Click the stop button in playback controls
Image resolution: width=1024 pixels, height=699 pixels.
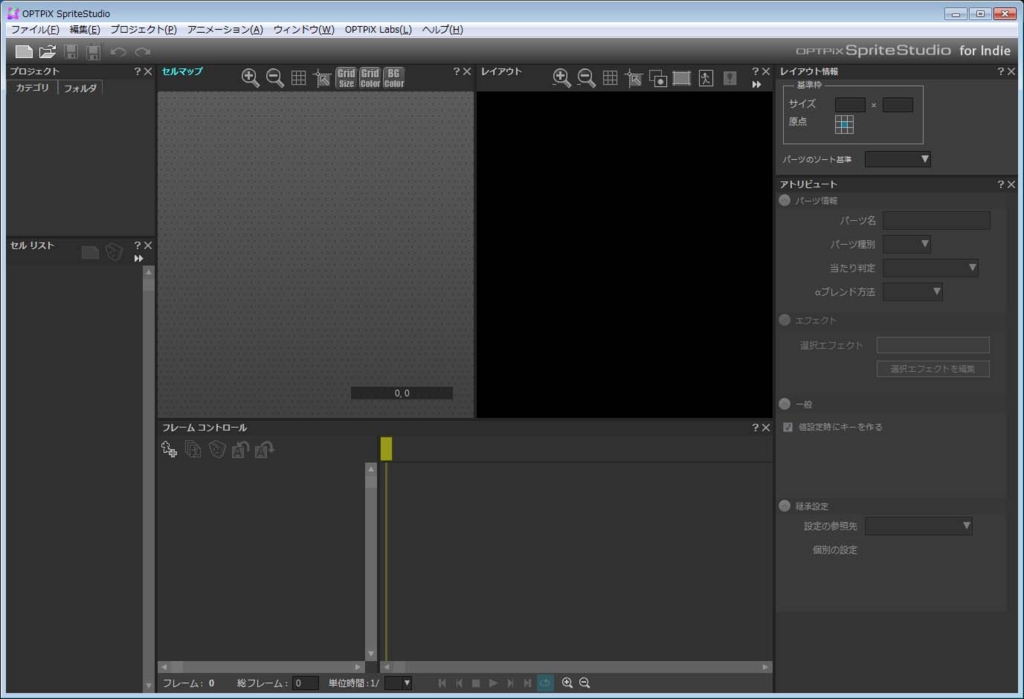pyautogui.click(x=476, y=683)
